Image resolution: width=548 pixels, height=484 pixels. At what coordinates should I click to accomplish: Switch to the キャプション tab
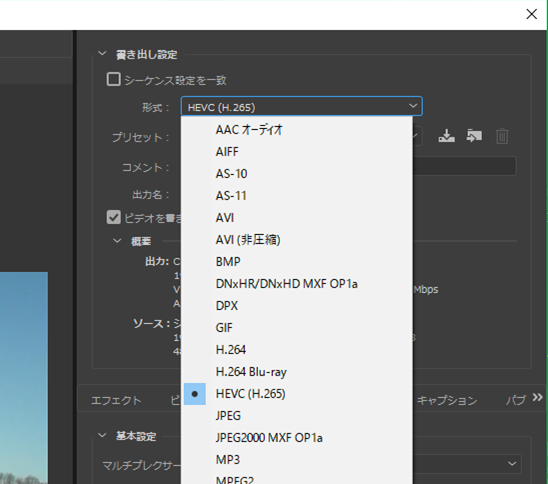click(447, 400)
